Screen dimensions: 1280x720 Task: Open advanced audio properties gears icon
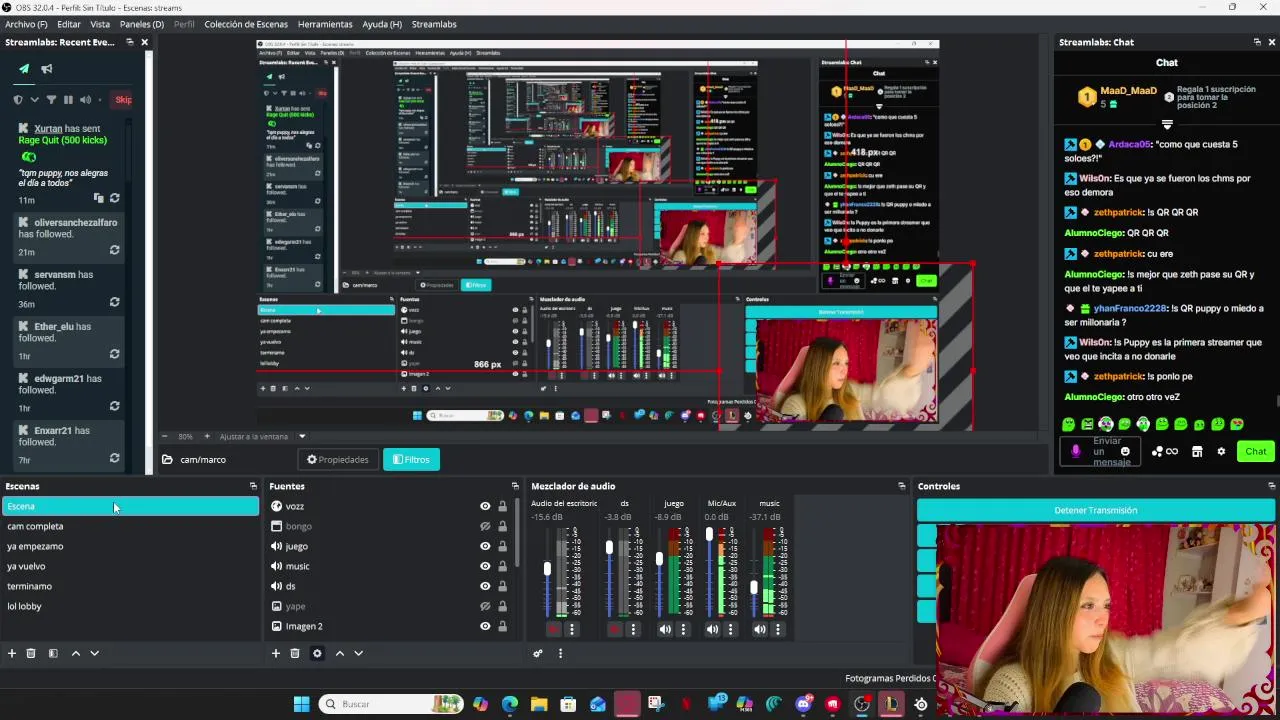coord(538,653)
